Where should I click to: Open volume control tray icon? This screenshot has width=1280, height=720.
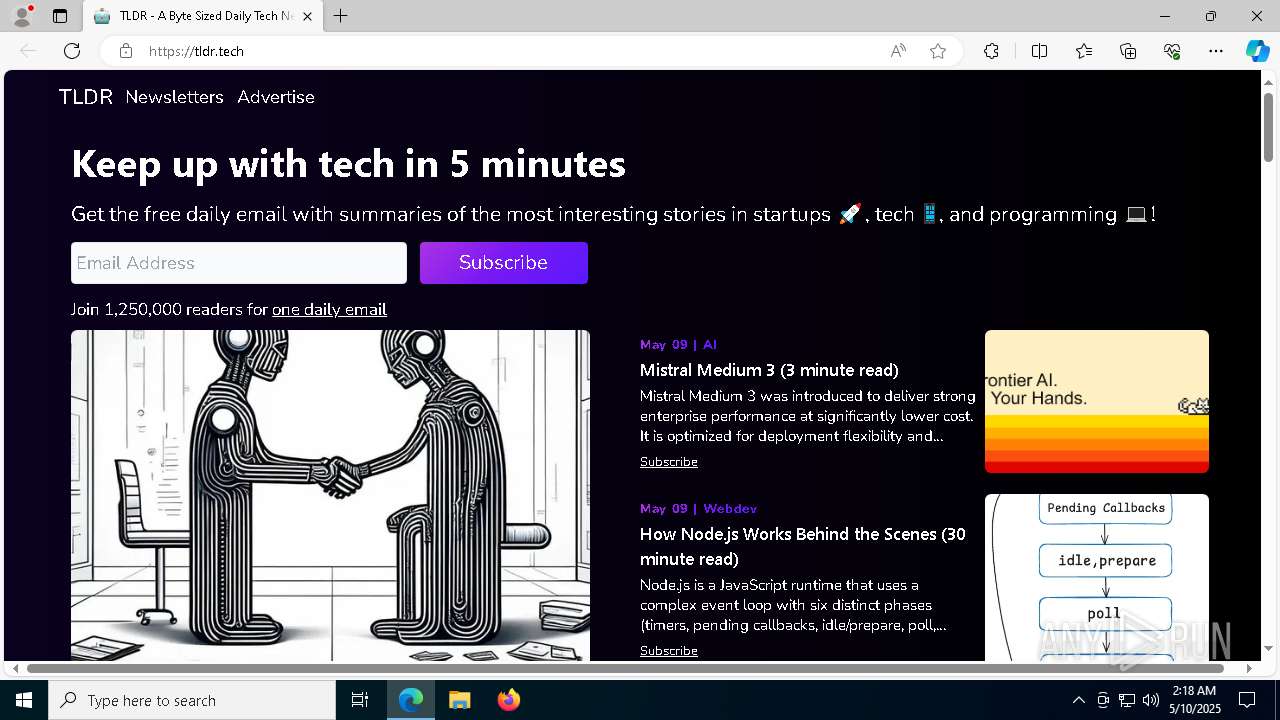pyautogui.click(x=1151, y=700)
